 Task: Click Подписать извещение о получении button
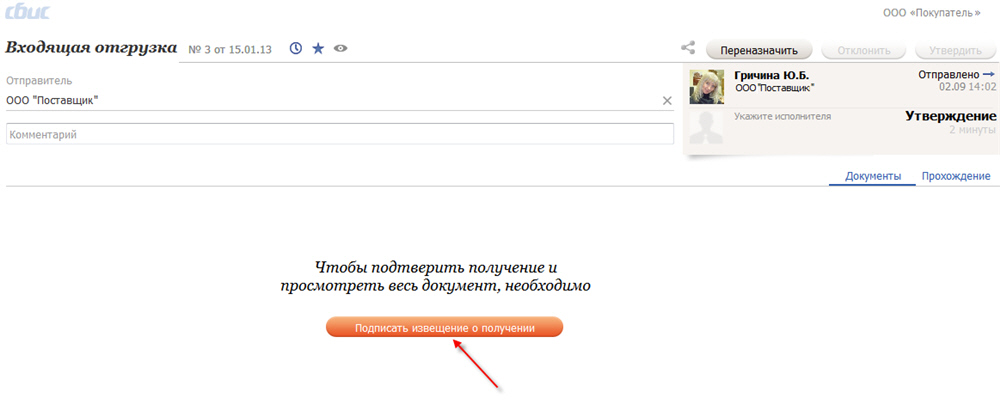[444, 327]
